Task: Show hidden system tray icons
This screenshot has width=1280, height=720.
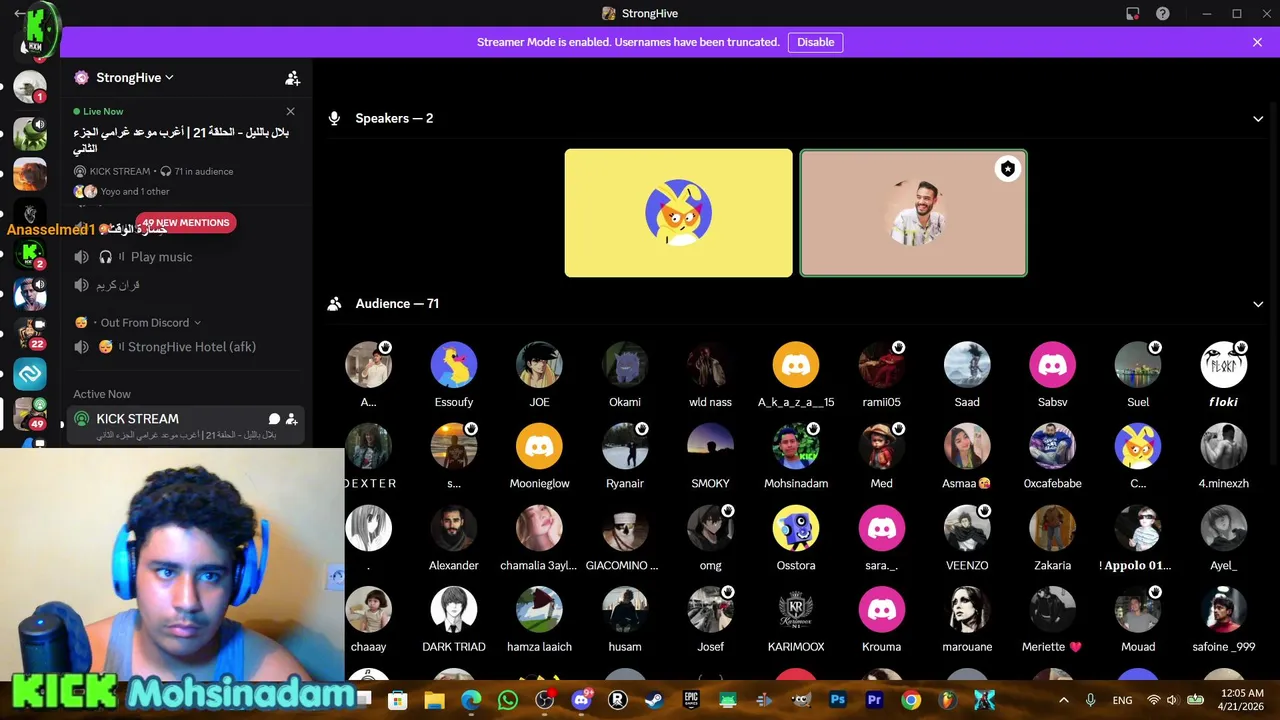Action: (1064, 700)
